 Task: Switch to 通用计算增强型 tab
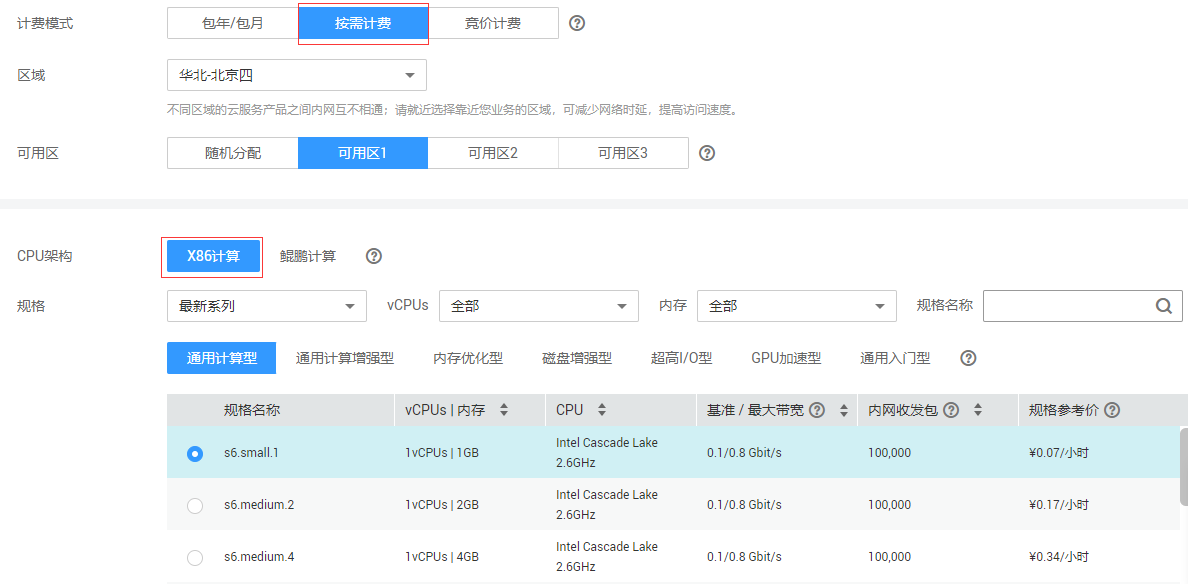pos(345,358)
